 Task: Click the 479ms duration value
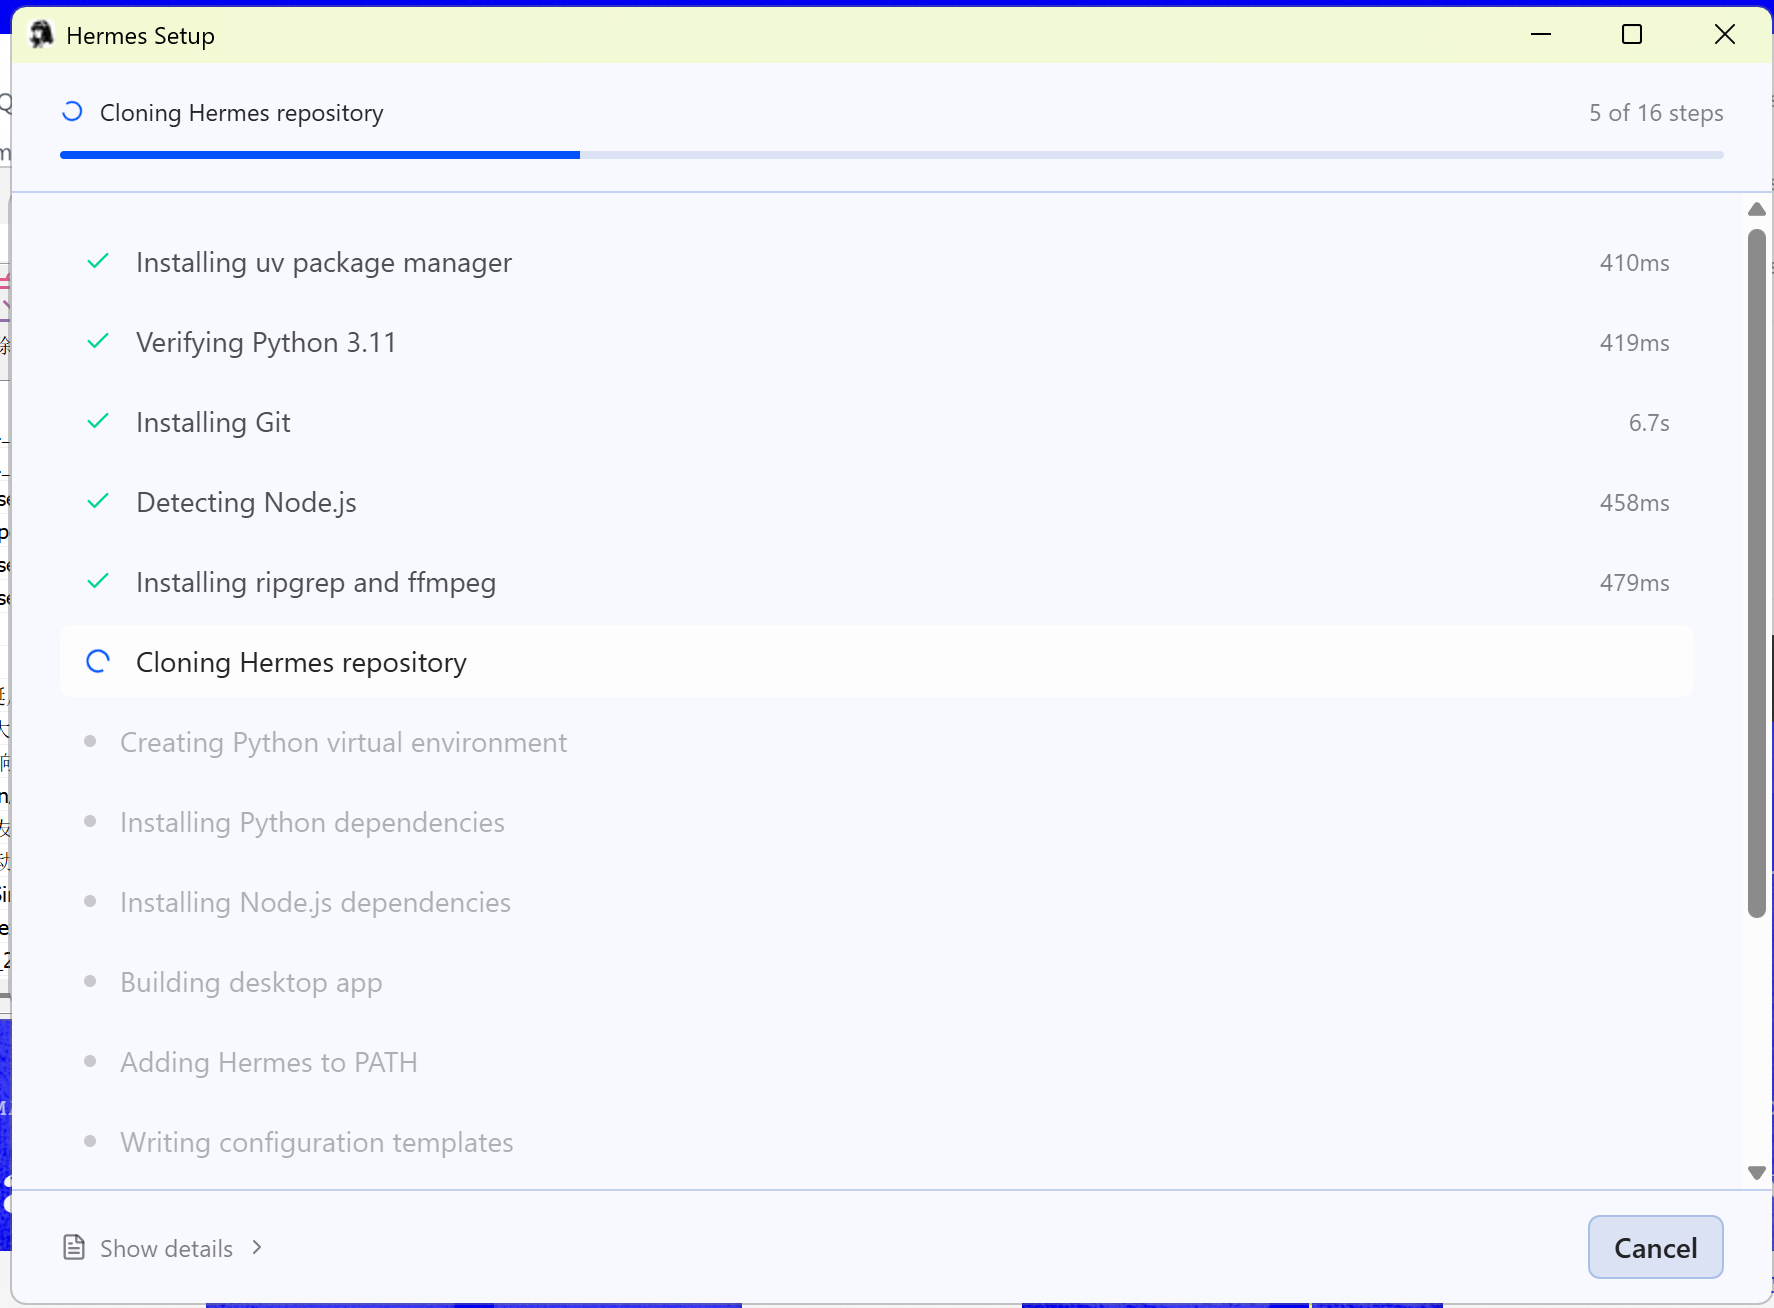[x=1634, y=583]
